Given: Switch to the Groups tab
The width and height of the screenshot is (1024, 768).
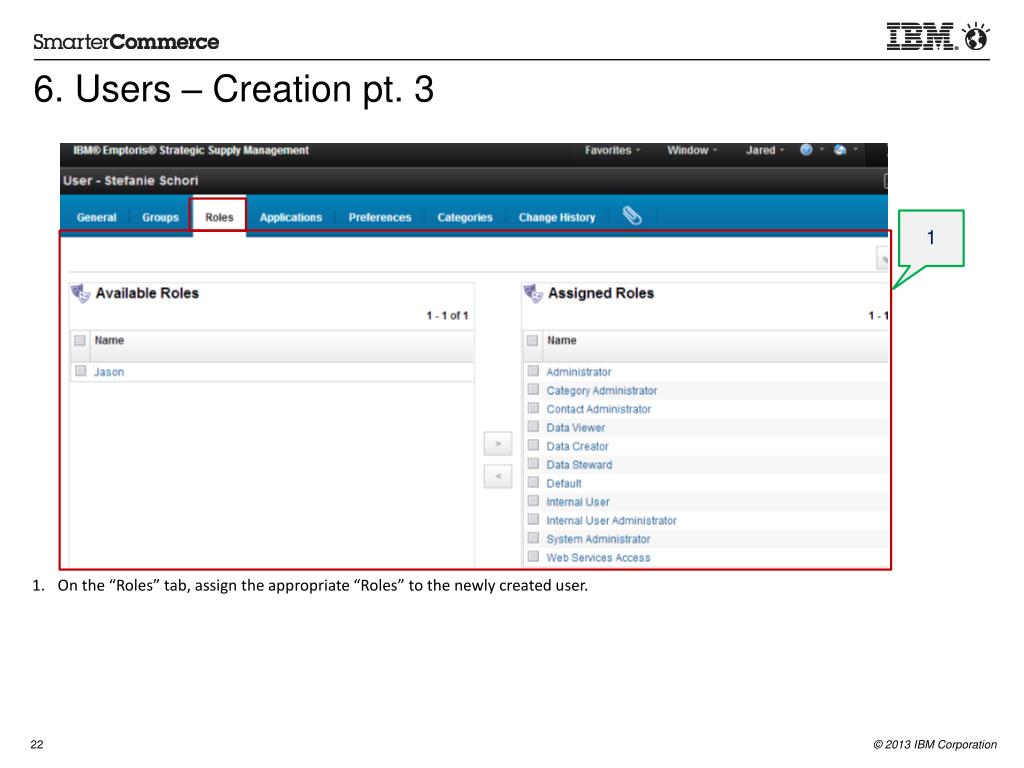Looking at the screenshot, I should (160, 217).
